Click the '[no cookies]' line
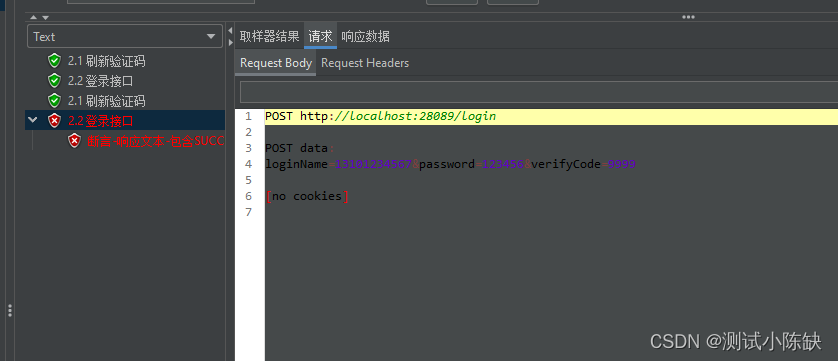 point(307,196)
